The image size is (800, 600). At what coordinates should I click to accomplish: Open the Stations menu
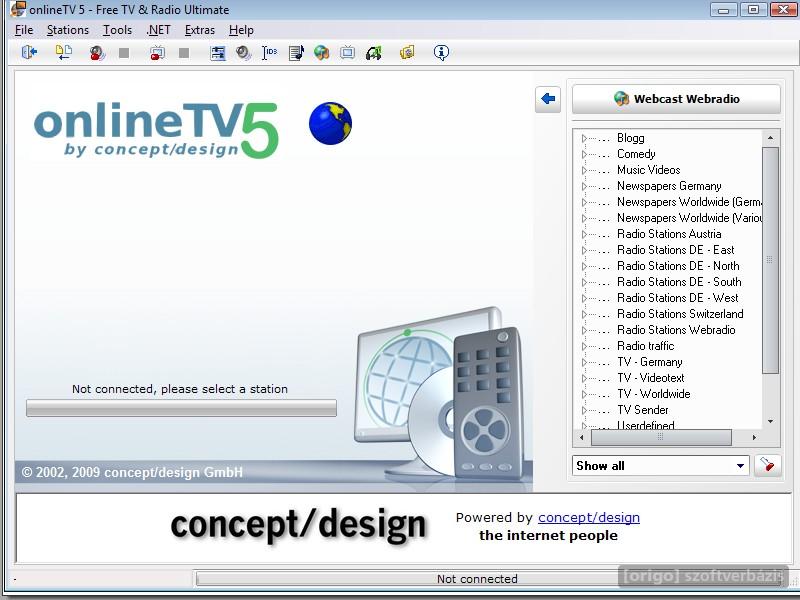[68, 30]
